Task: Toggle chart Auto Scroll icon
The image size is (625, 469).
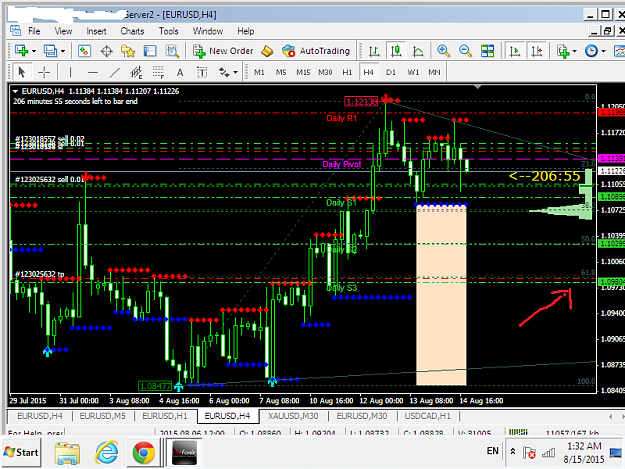Action: 515,51
